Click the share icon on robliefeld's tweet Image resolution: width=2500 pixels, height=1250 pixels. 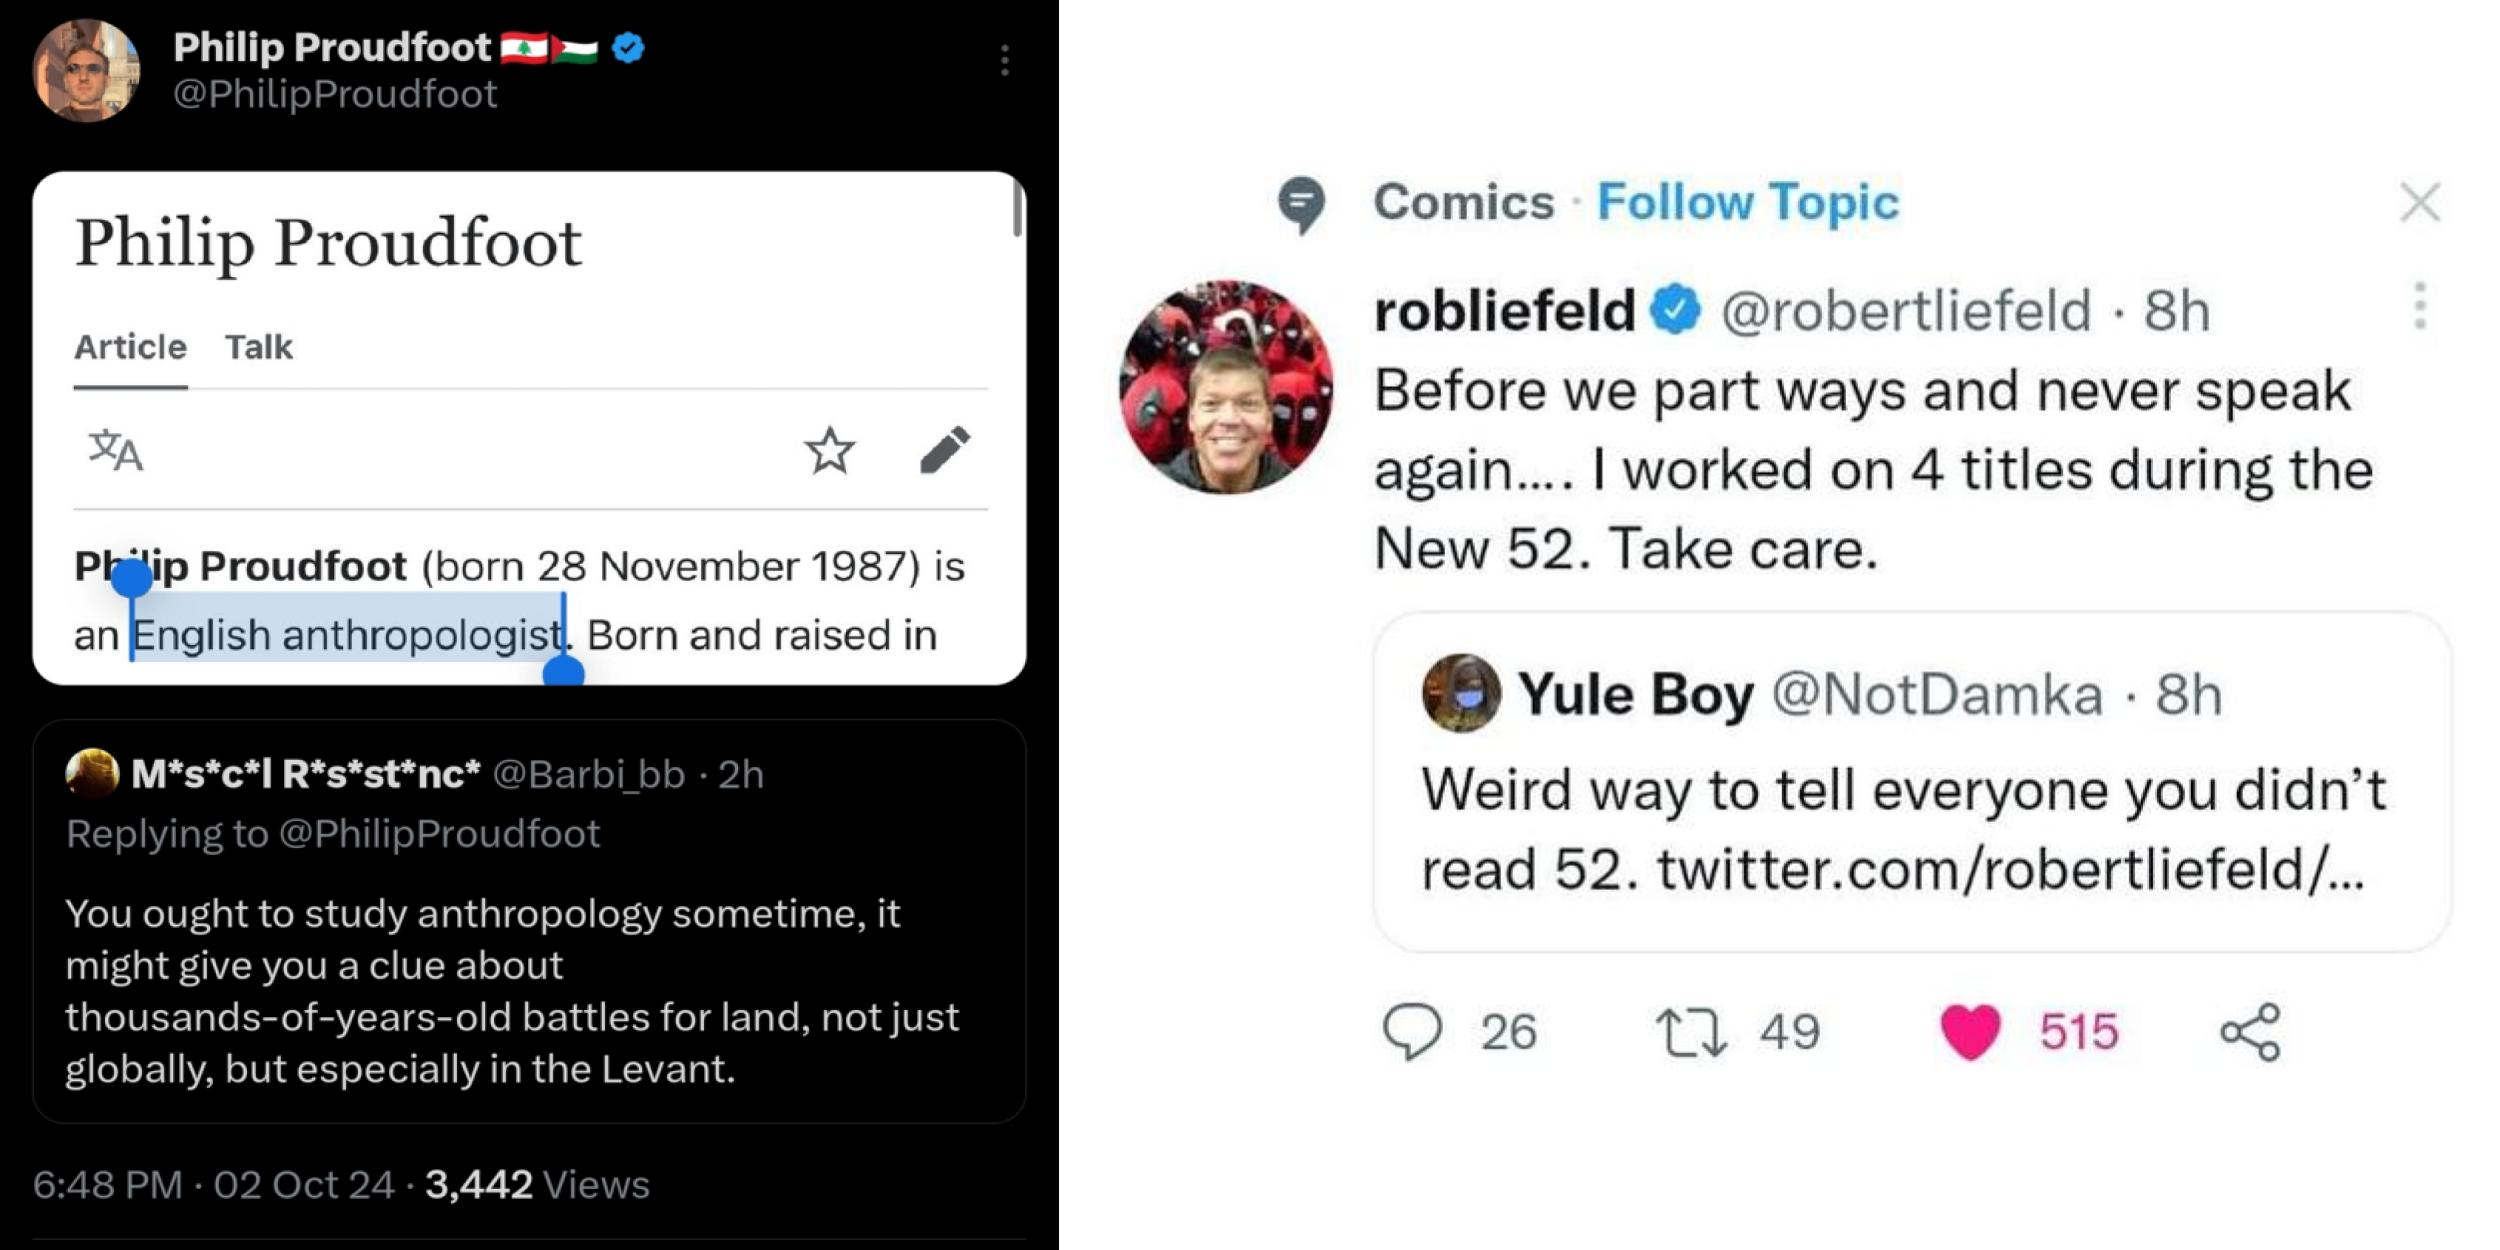point(2250,1032)
